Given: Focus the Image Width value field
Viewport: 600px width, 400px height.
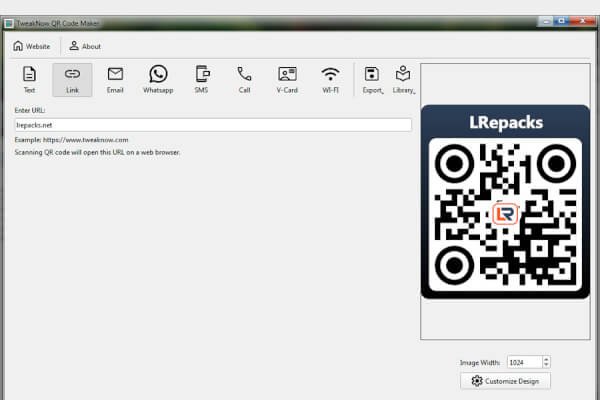Looking at the screenshot, I should coord(525,362).
